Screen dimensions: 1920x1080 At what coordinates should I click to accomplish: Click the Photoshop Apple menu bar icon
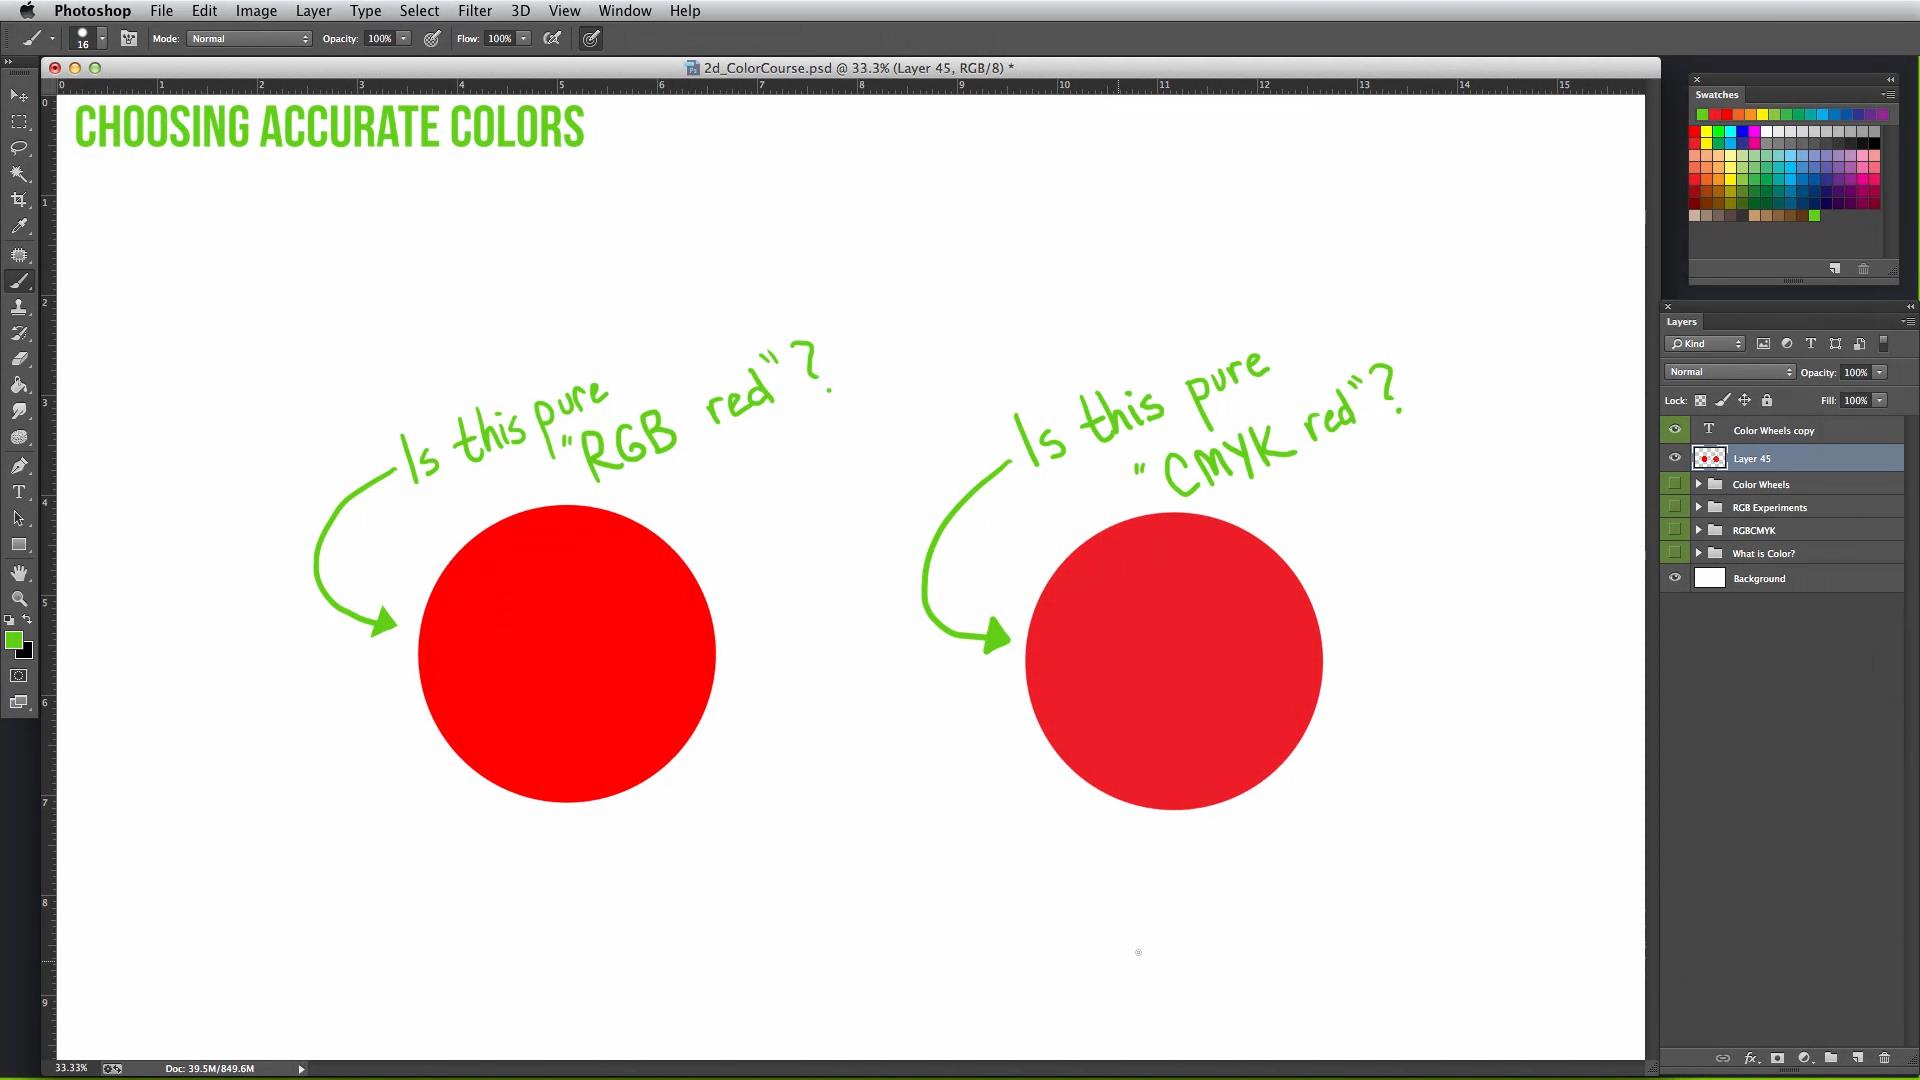coord(25,11)
